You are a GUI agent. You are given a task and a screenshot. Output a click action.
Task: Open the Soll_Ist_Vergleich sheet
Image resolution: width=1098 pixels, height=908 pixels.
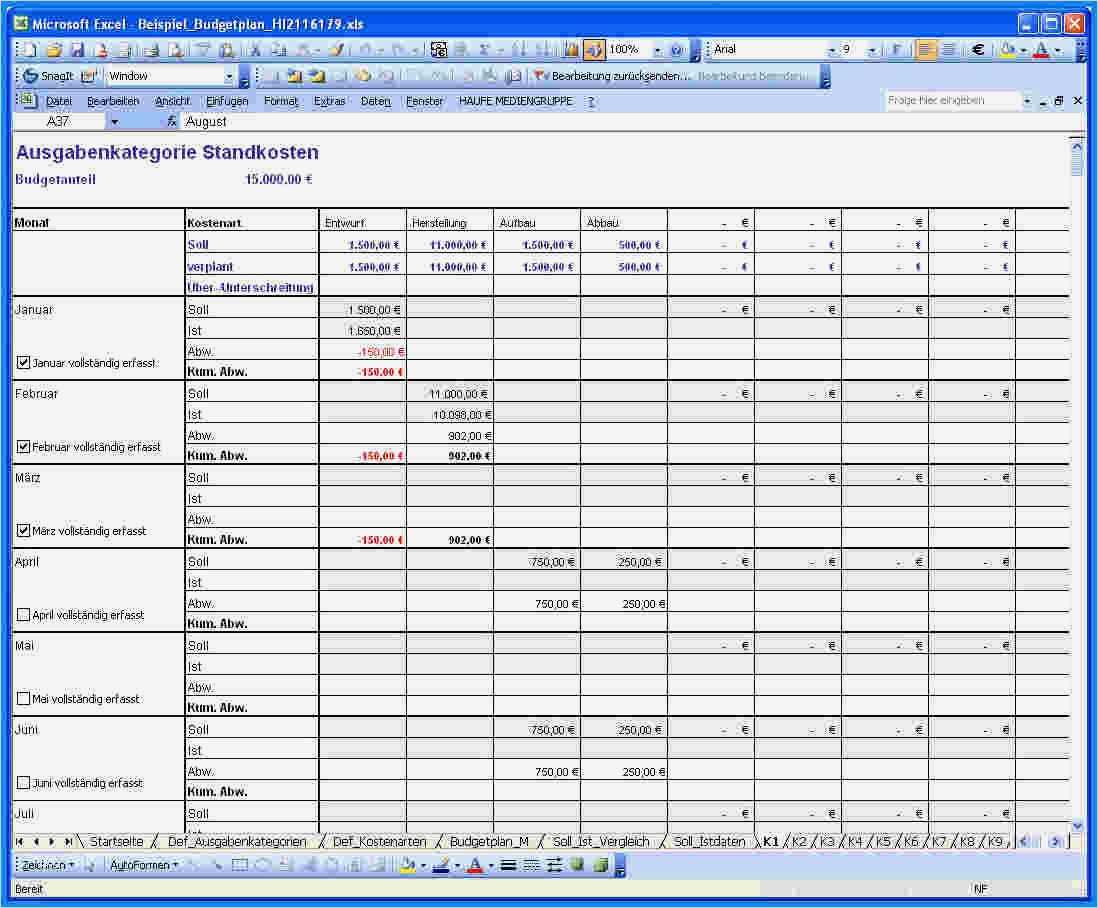[602, 841]
